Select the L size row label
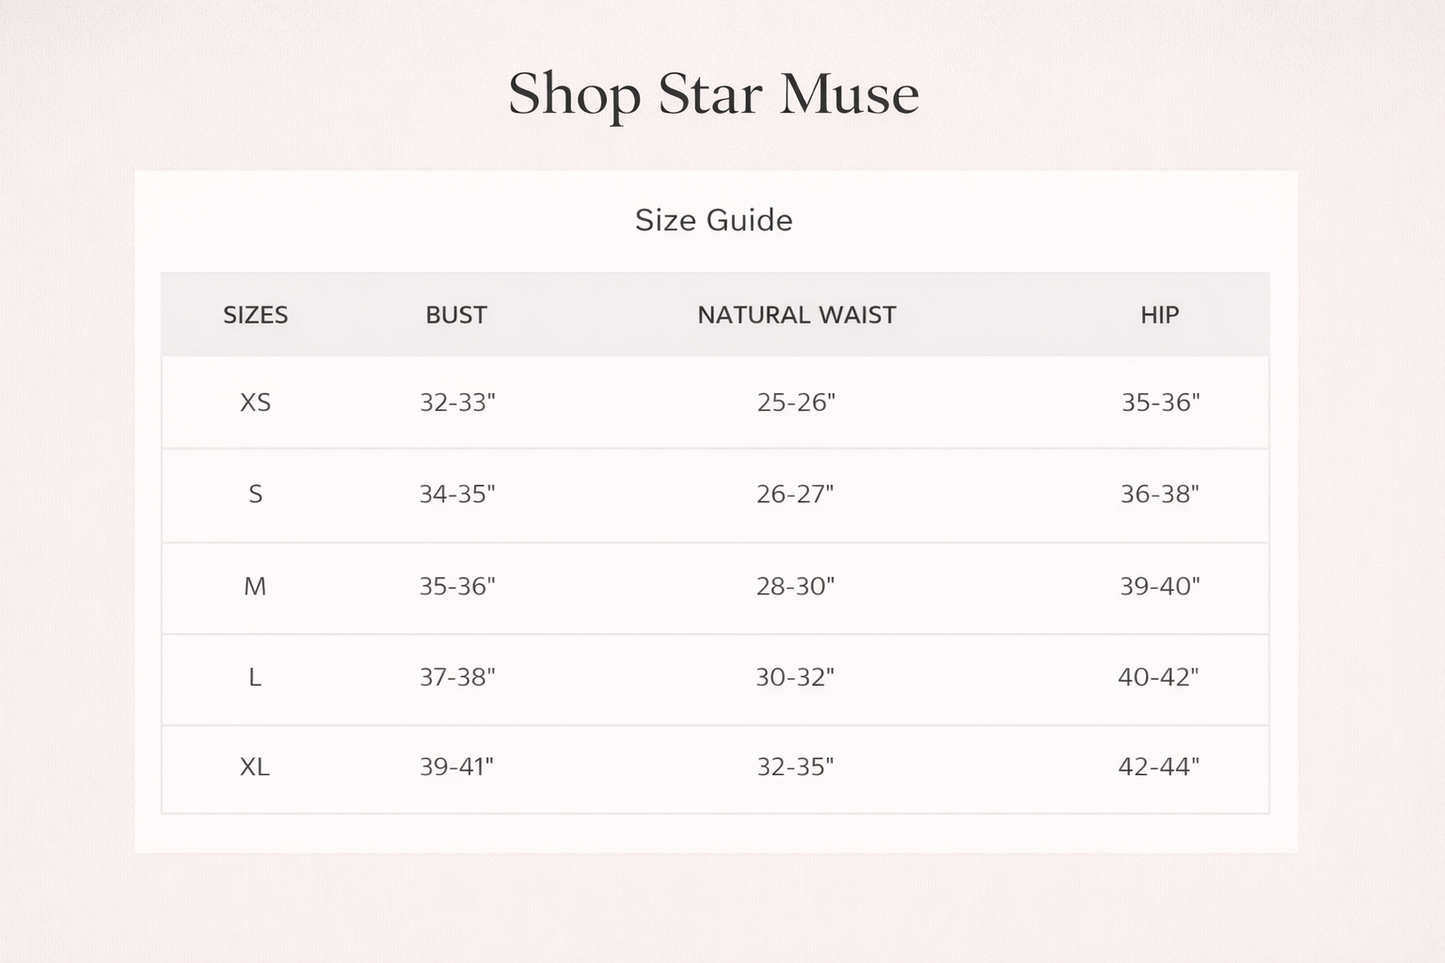1445x963 pixels. click(x=255, y=677)
